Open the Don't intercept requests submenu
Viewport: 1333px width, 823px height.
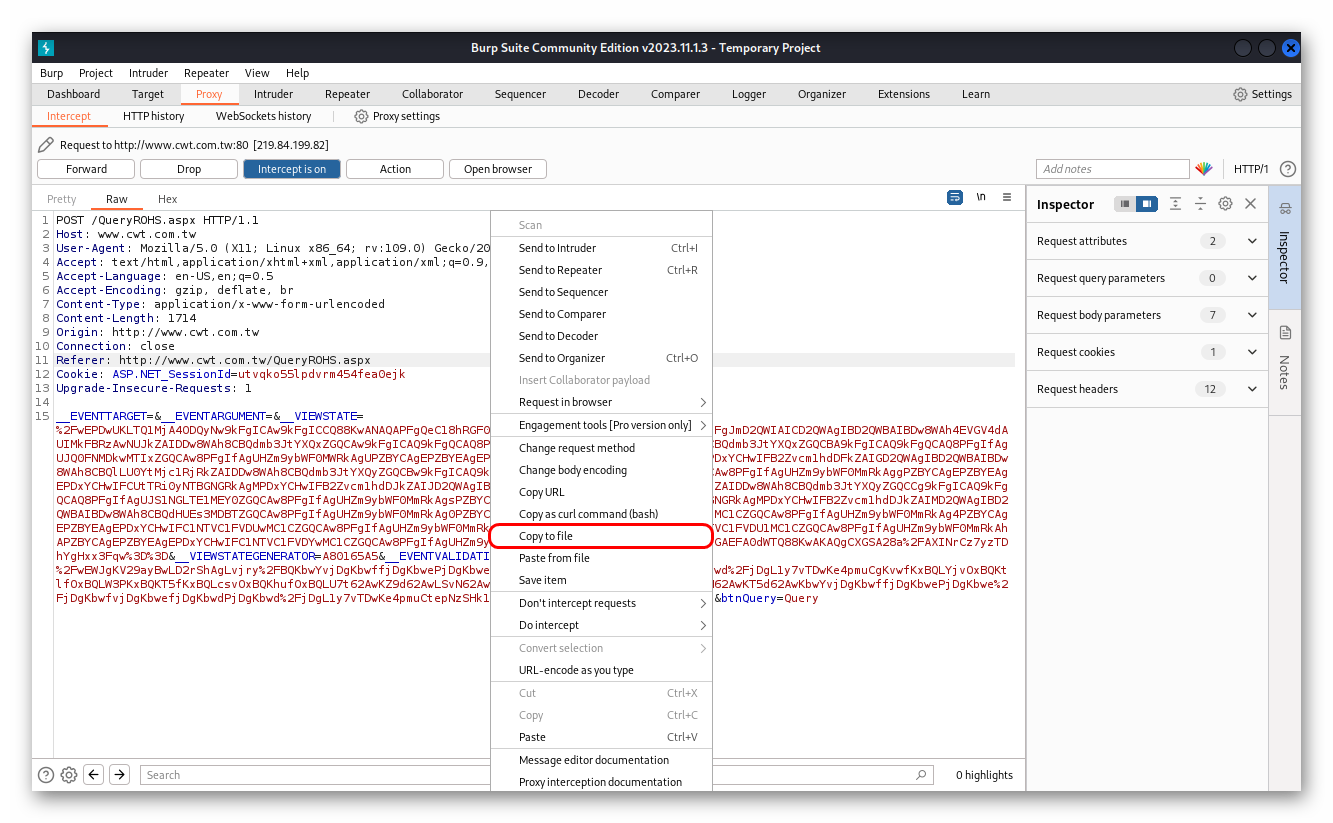coord(601,603)
